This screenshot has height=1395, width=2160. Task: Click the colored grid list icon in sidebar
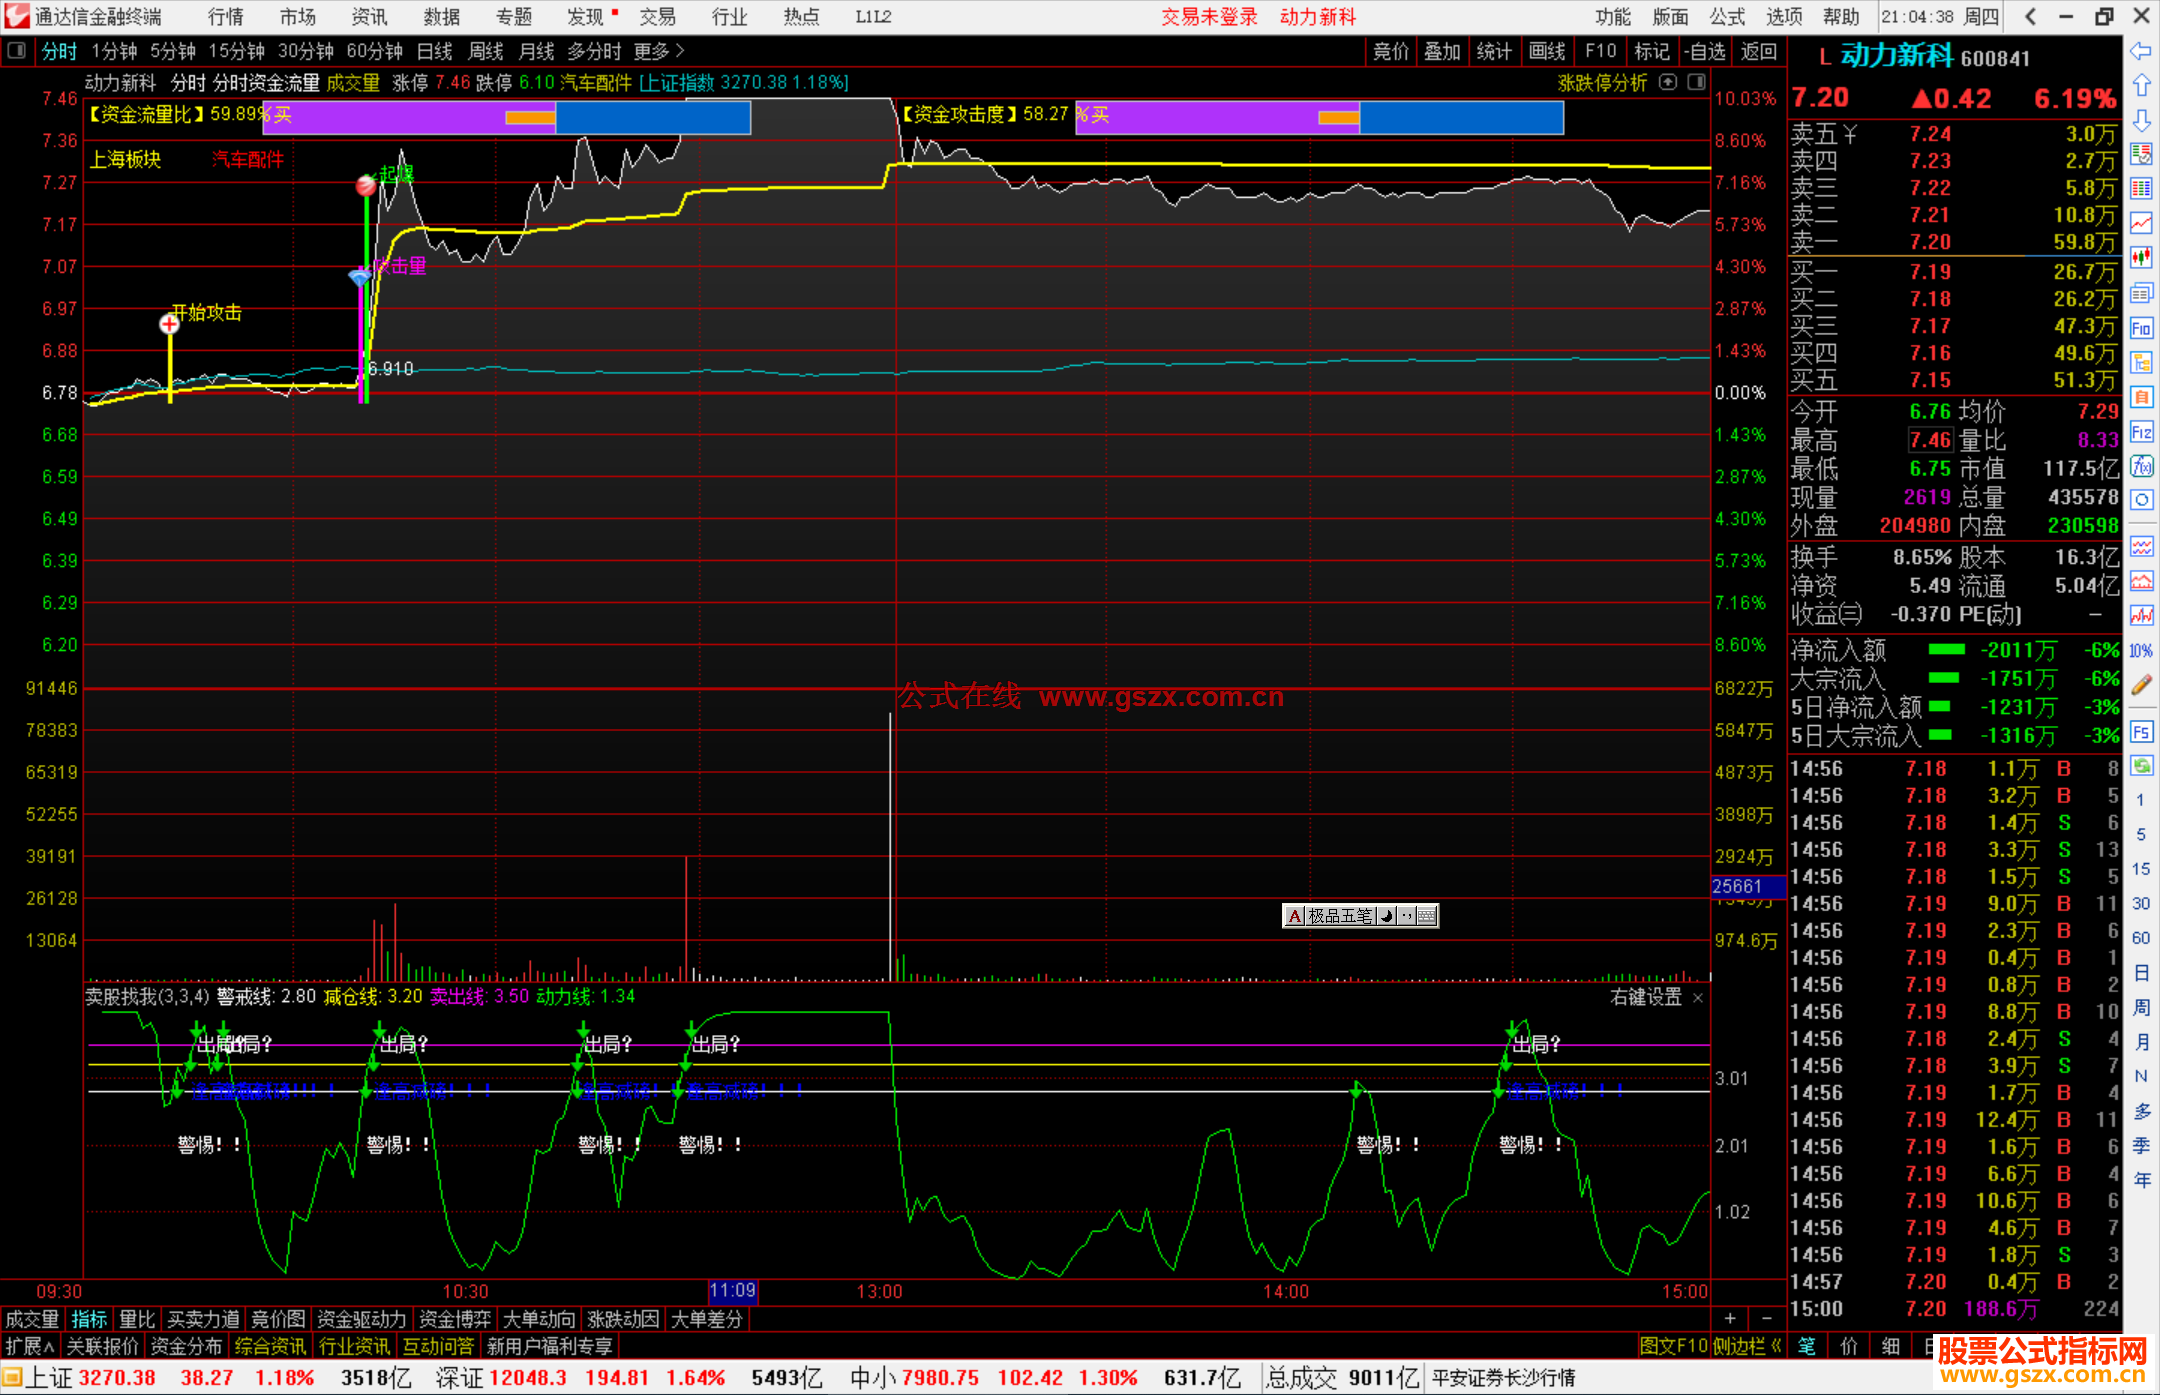coord(2141,189)
